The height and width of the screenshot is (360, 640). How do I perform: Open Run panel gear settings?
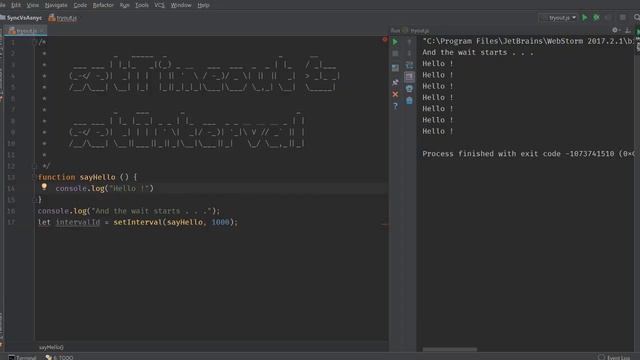click(x=615, y=30)
